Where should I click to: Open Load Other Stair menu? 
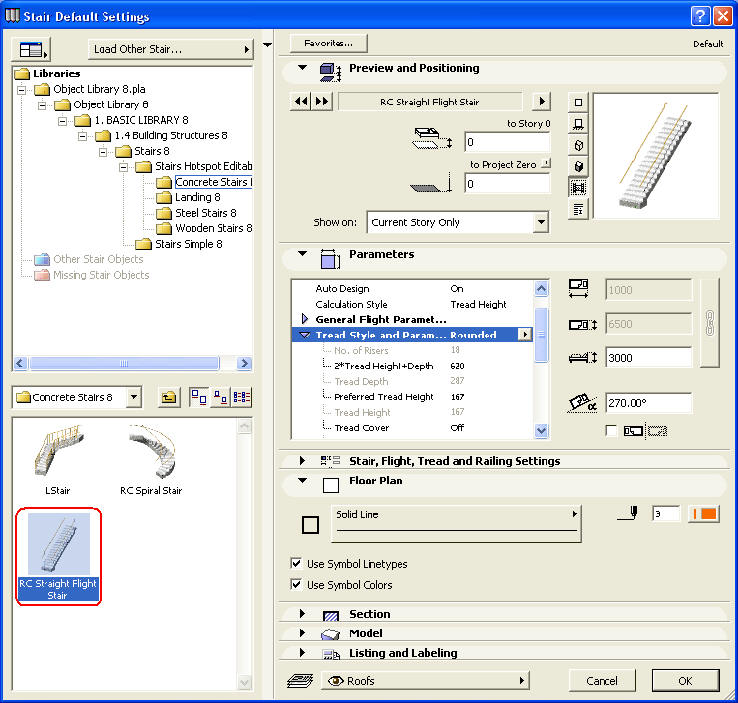(171, 49)
